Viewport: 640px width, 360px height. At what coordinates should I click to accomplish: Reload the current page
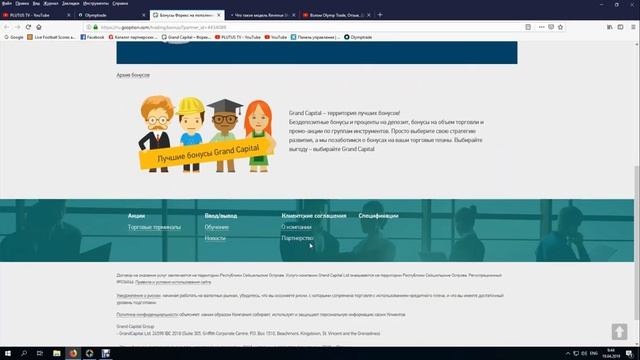[x=28, y=27]
